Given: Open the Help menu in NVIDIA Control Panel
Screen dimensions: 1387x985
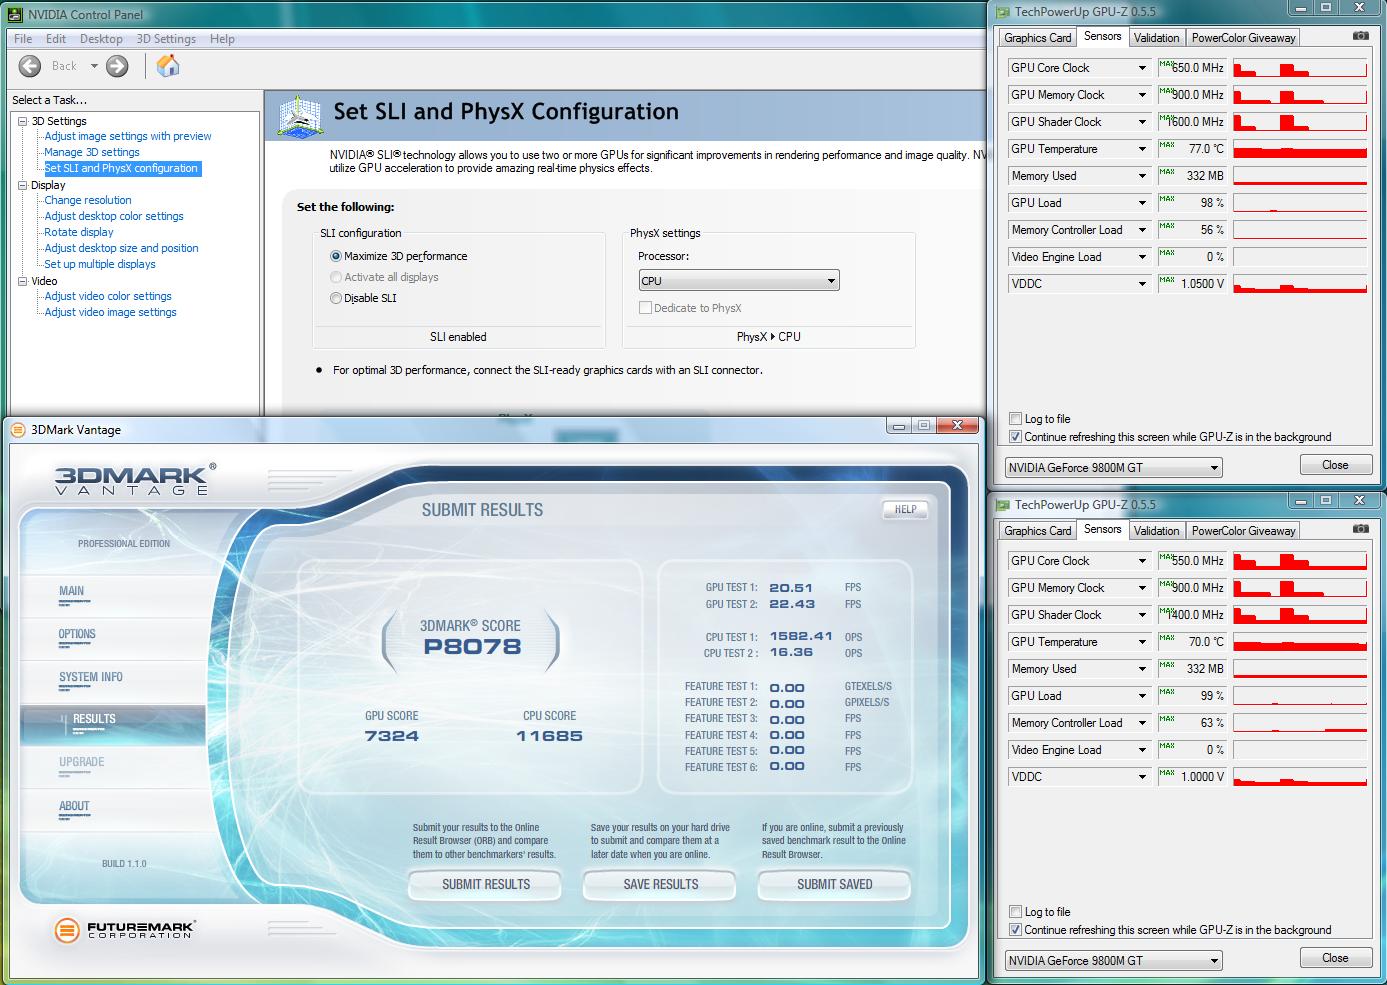Looking at the screenshot, I should [x=222, y=39].
